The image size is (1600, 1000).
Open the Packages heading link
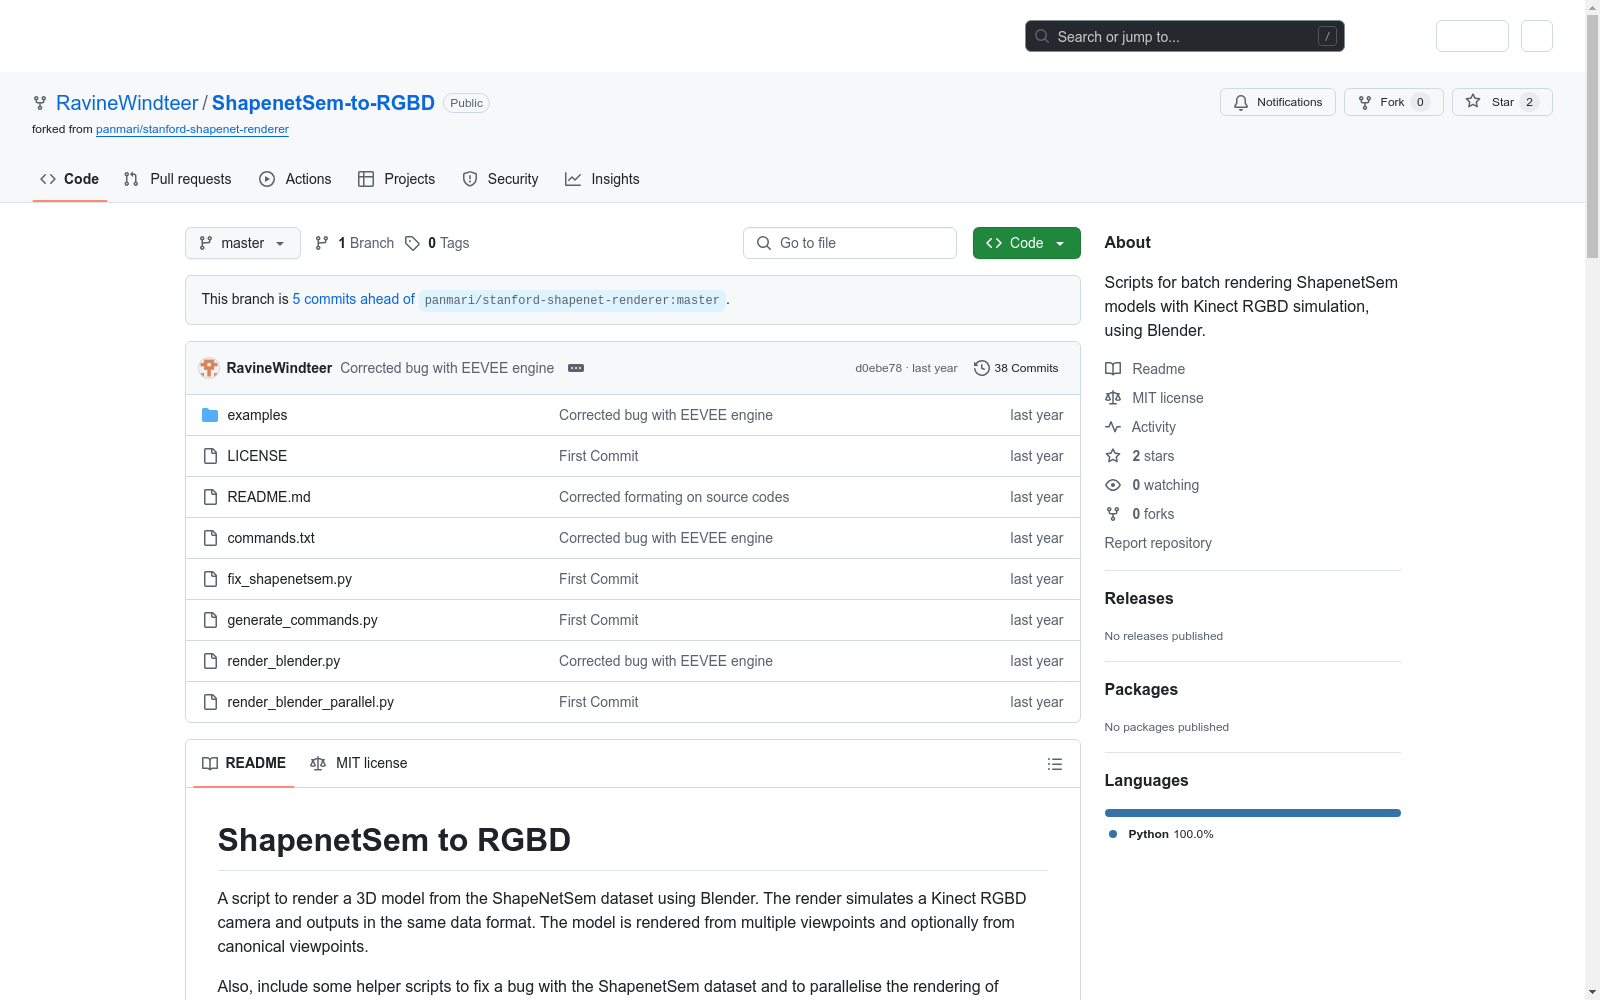1141,690
